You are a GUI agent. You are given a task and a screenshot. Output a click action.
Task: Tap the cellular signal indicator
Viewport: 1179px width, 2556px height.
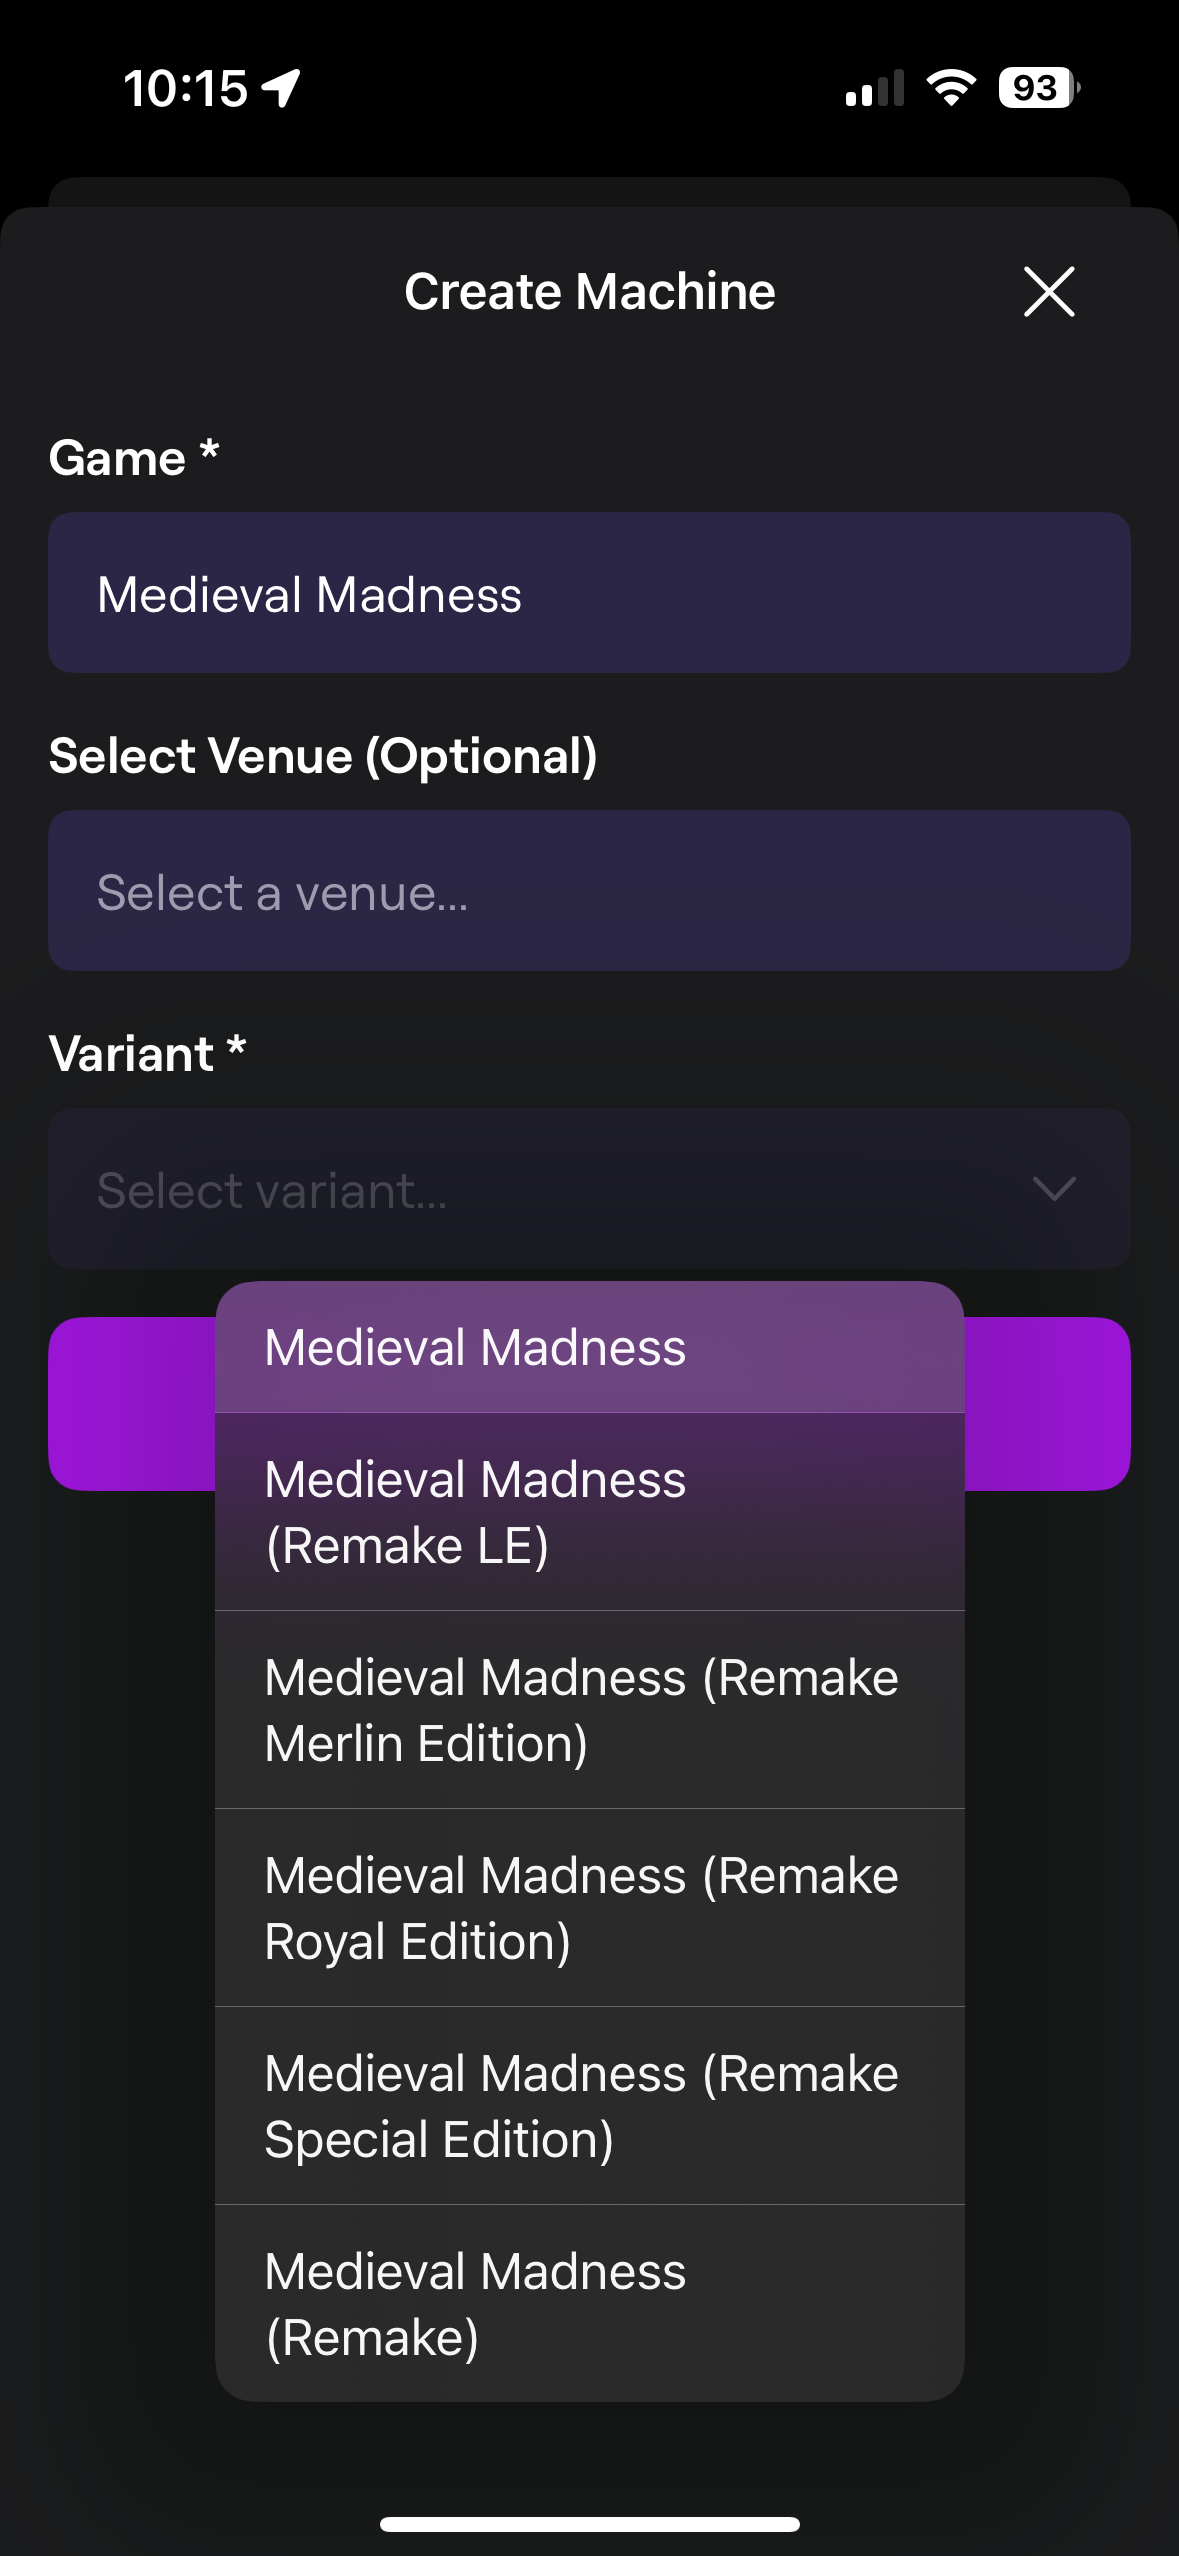coord(874,90)
